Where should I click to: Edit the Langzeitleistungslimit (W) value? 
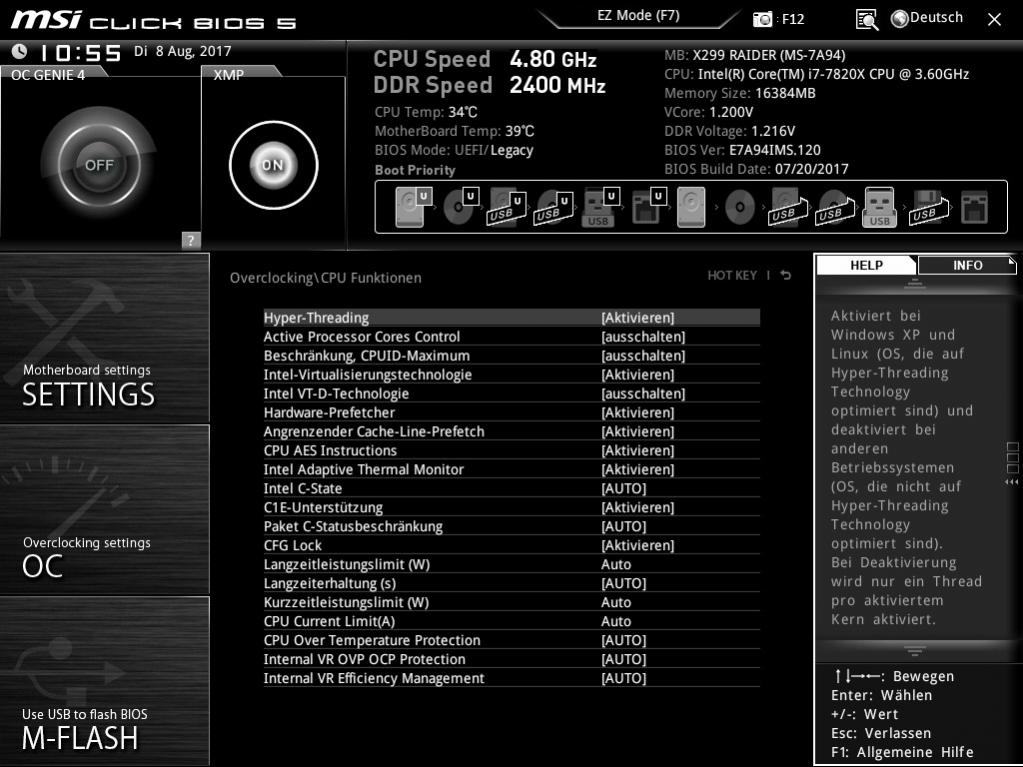512,564
